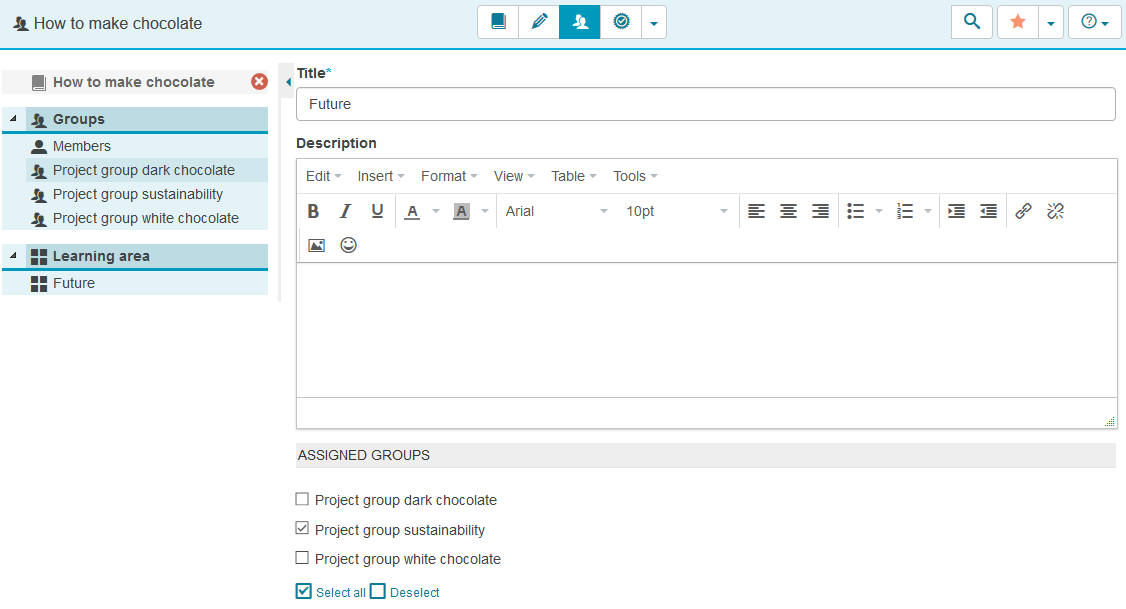The height and width of the screenshot is (609, 1126).
Task: Open the font family Arial dropdown
Action: pos(556,211)
